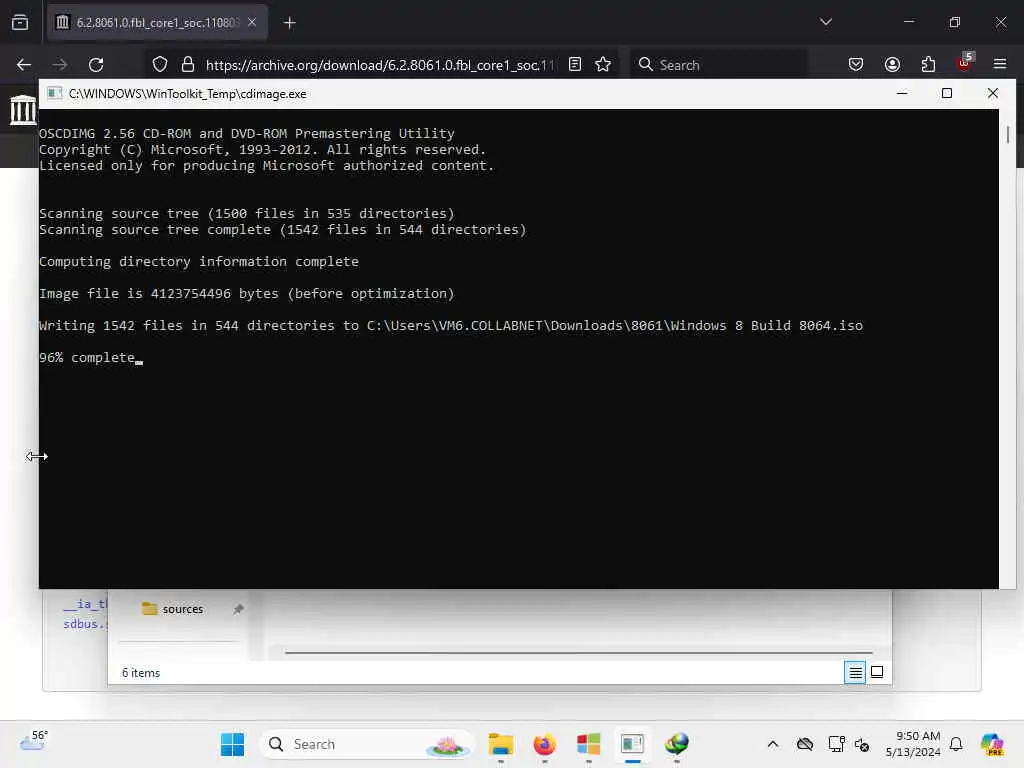Click the Internet Archive logo icon
Image resolution: width=1024 pixels, height=768 pixels.
pos(22,110)
